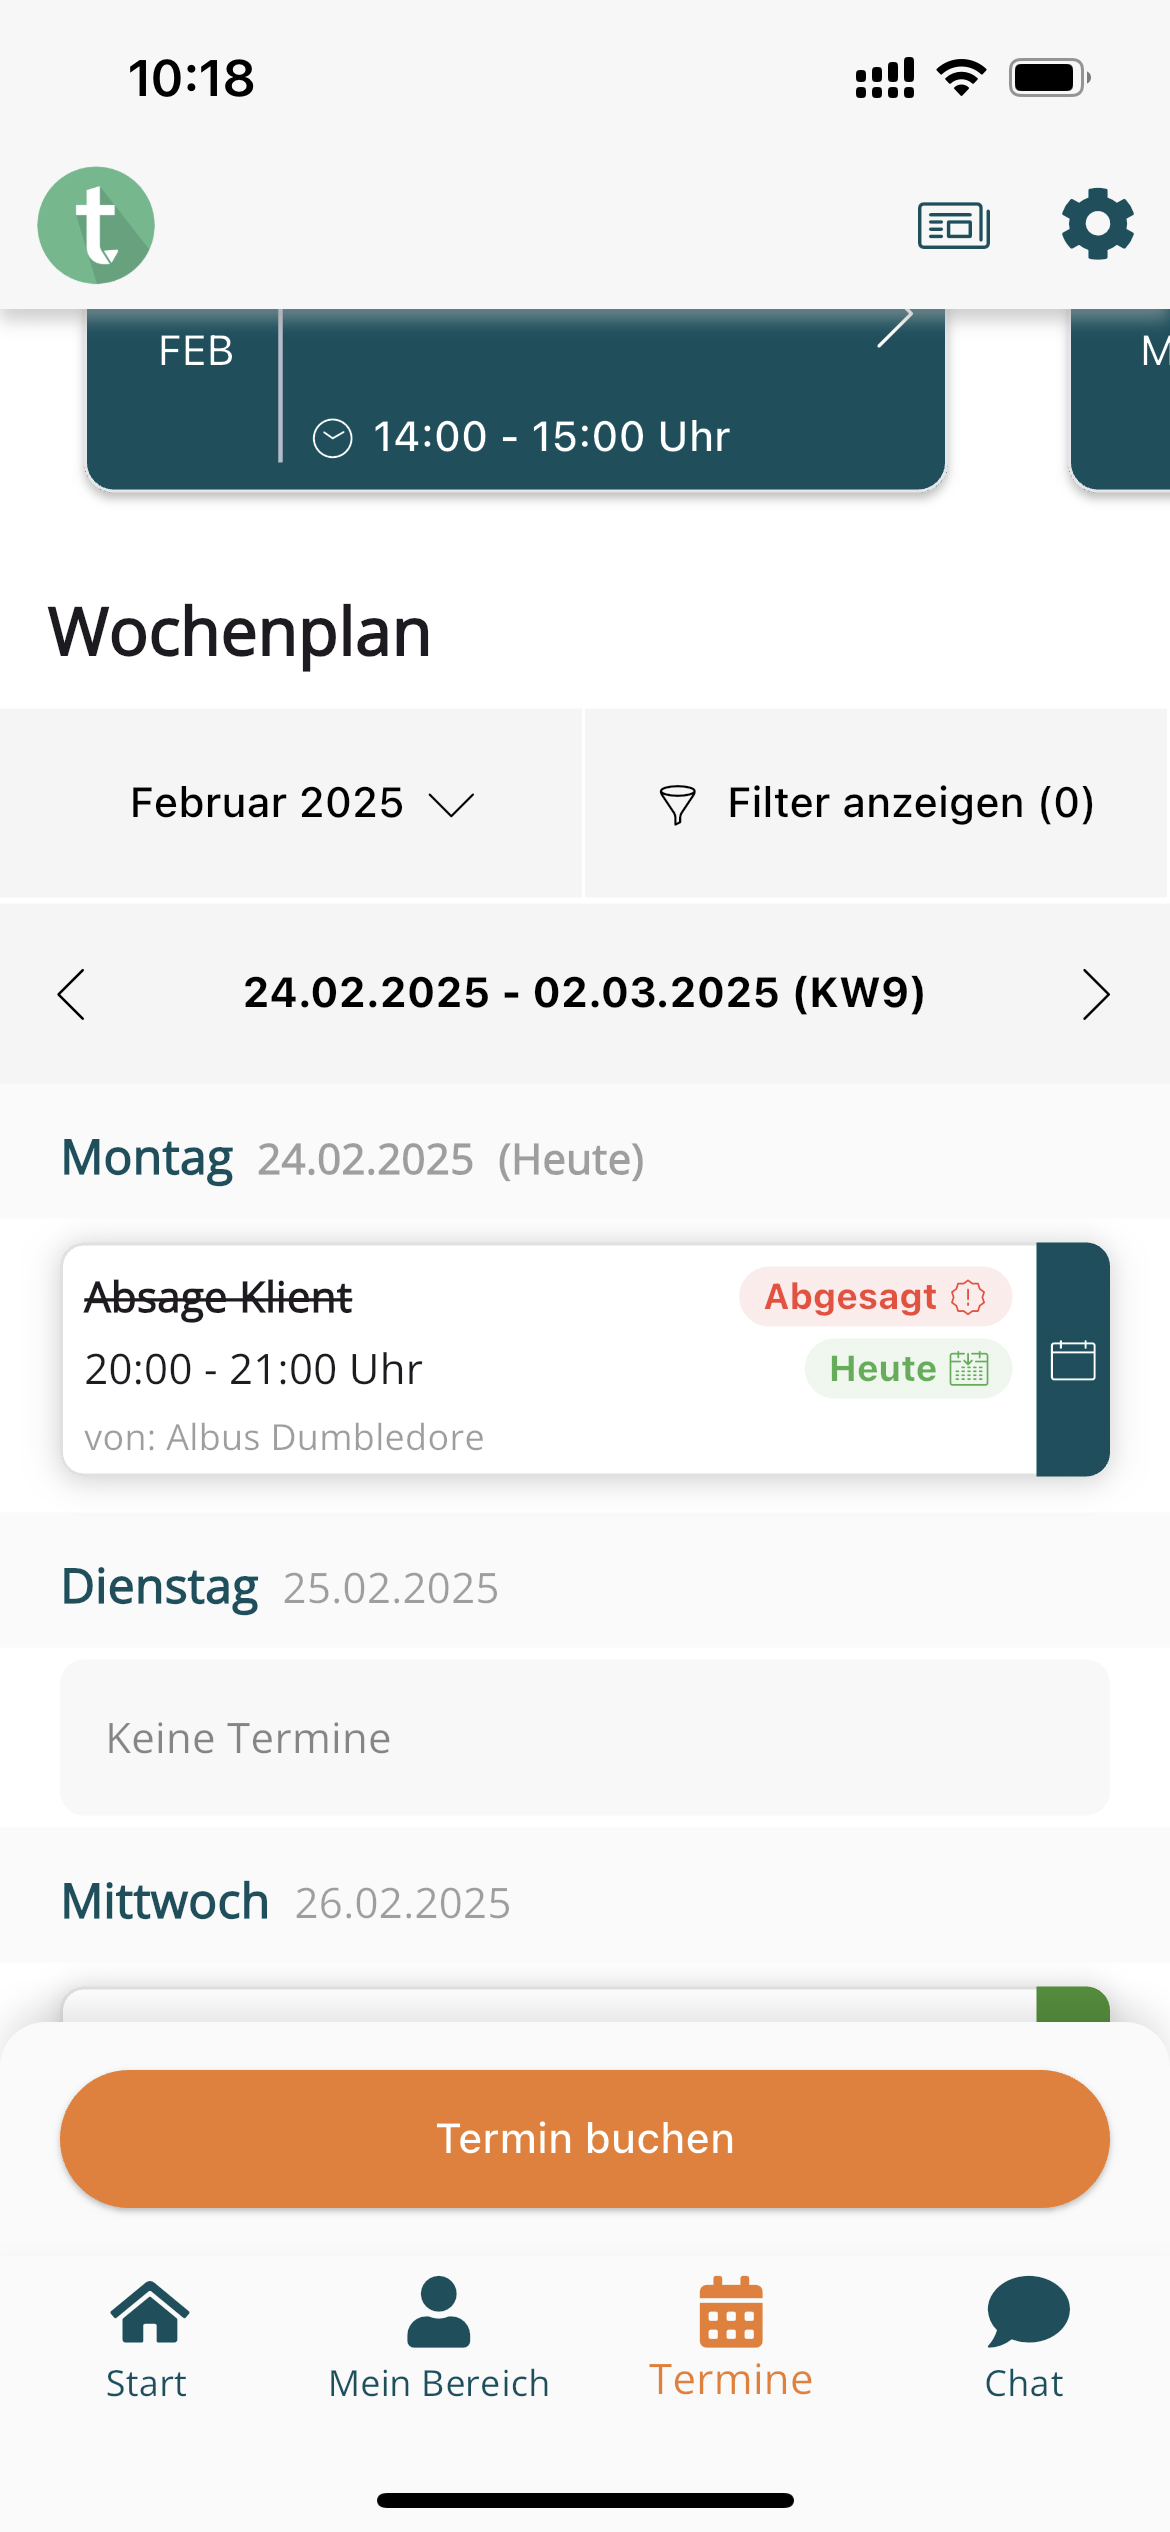Tap the week range 24.02.2025 - 02.03.2025 label
1170x2532 pixels.
pyautogui.click(x=584, y=993)
